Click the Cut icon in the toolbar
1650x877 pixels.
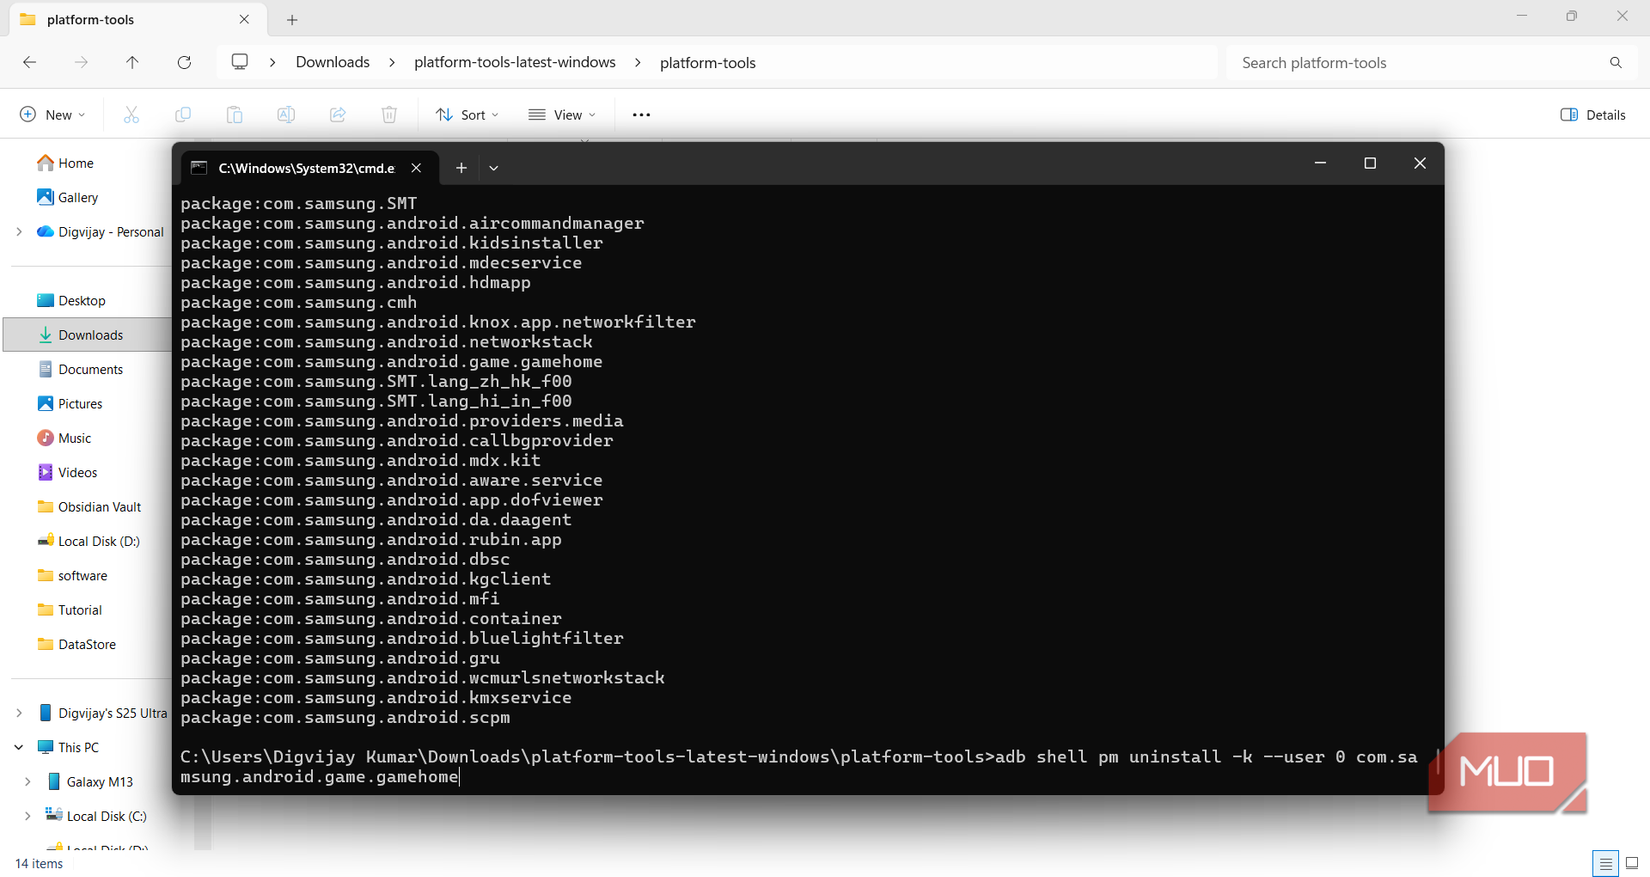131,115
